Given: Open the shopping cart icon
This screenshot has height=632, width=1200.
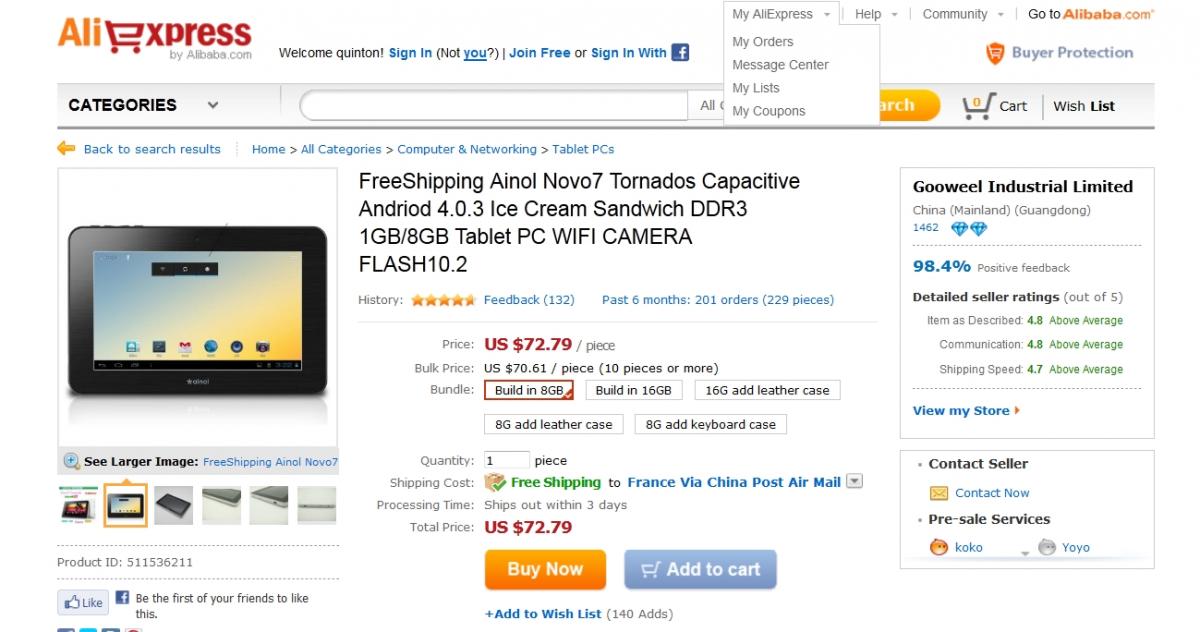Looking at the screenshot, I should (x=977, y=105).
